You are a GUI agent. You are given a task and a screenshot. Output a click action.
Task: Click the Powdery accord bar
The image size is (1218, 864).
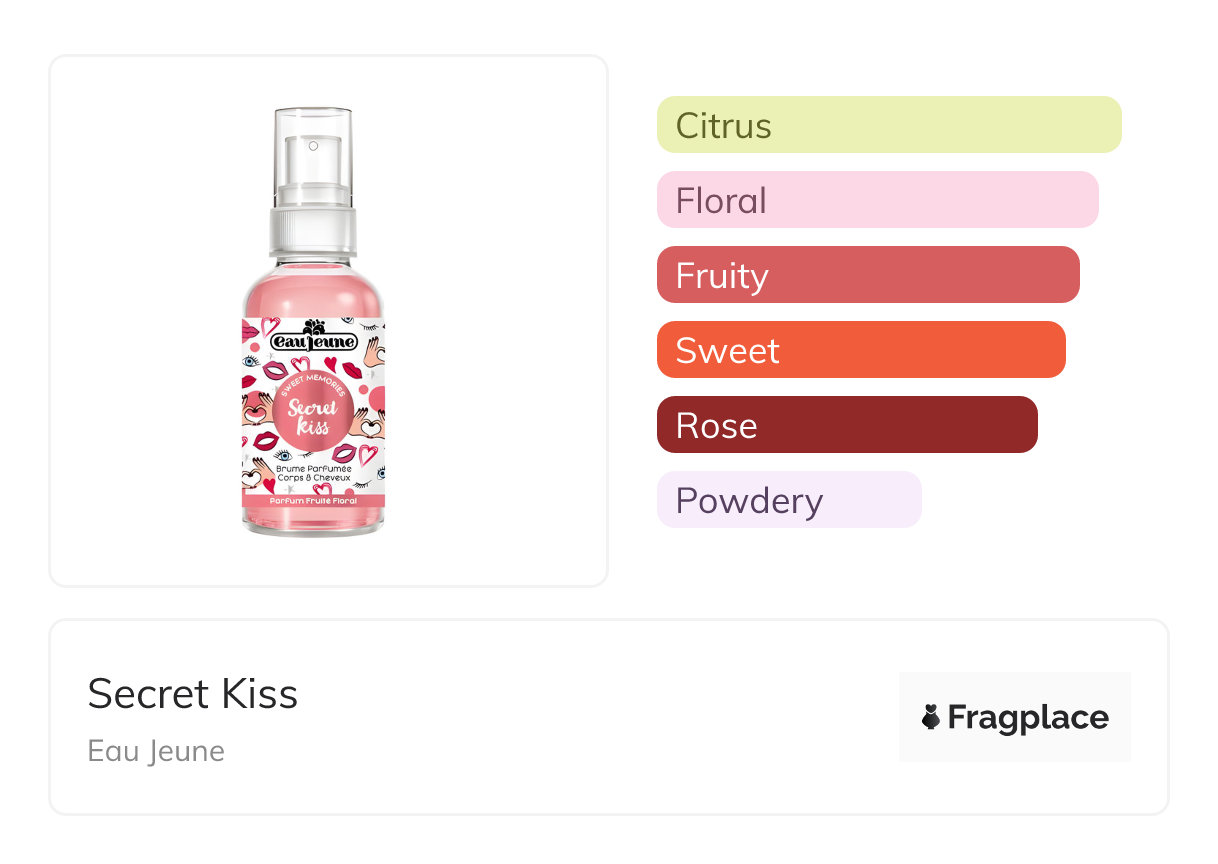point(788,500)
